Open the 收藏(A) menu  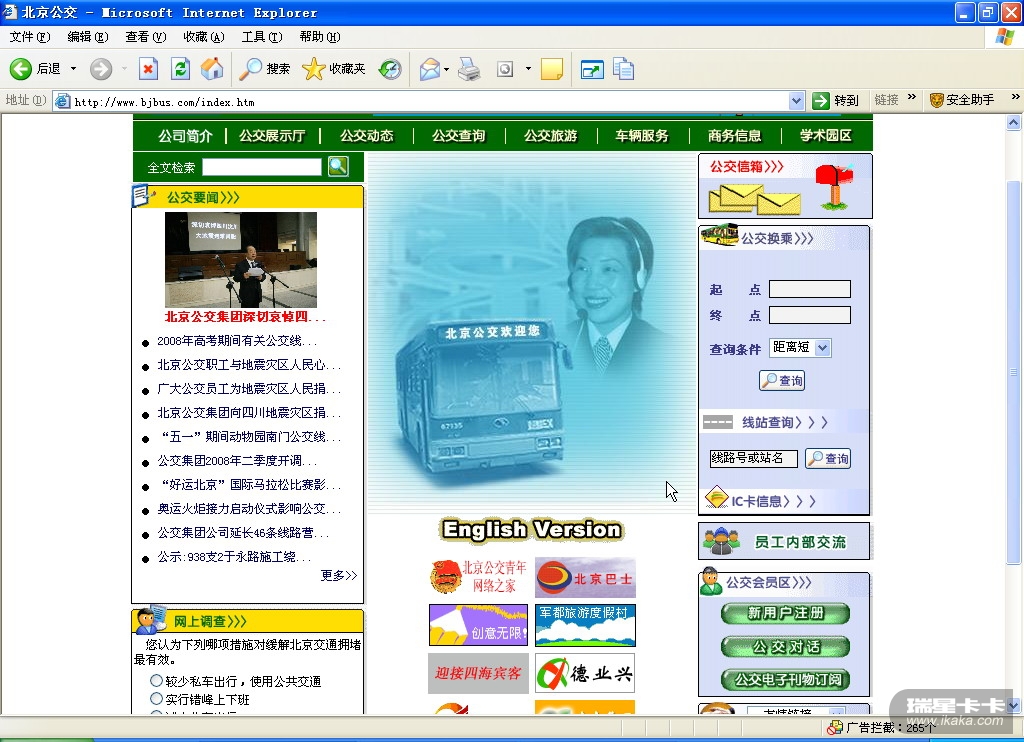pos(204,37)
